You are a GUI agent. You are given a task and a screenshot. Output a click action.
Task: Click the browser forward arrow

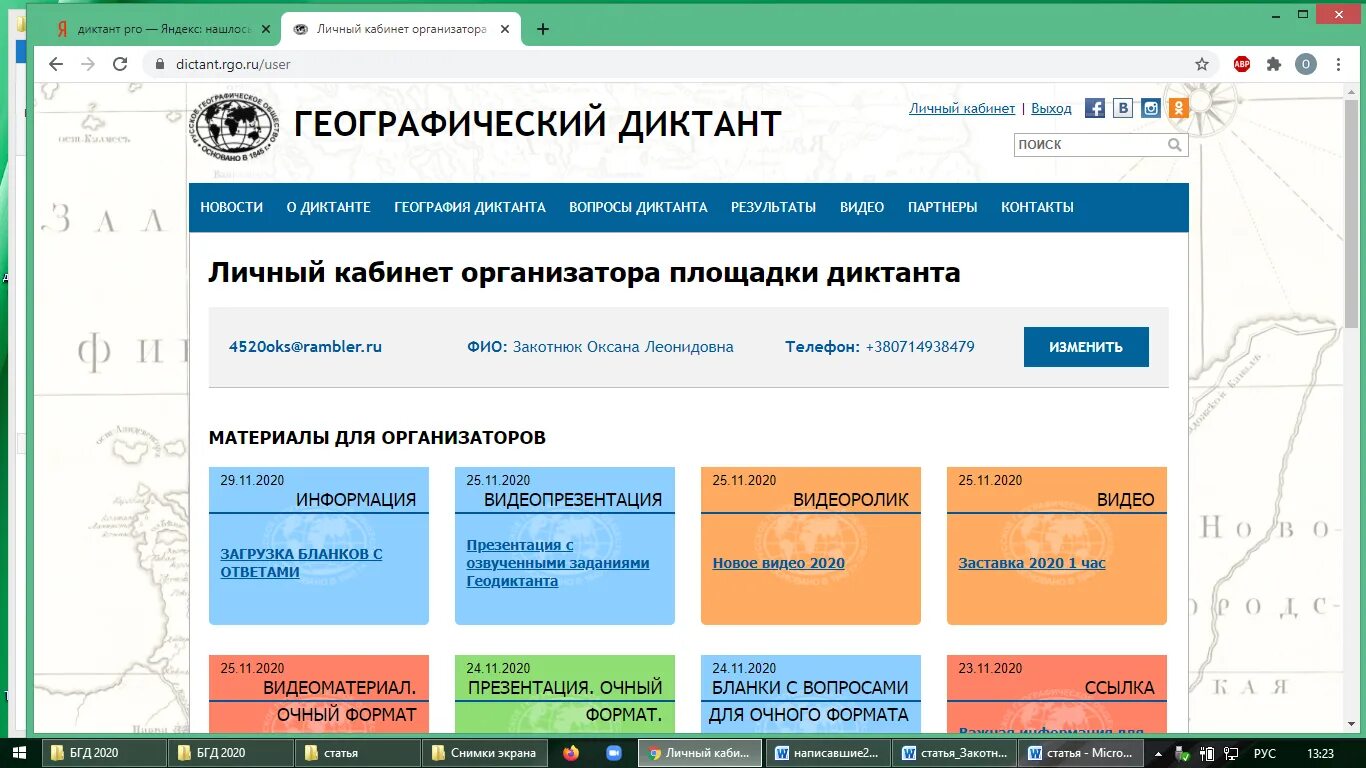[88, 64]
